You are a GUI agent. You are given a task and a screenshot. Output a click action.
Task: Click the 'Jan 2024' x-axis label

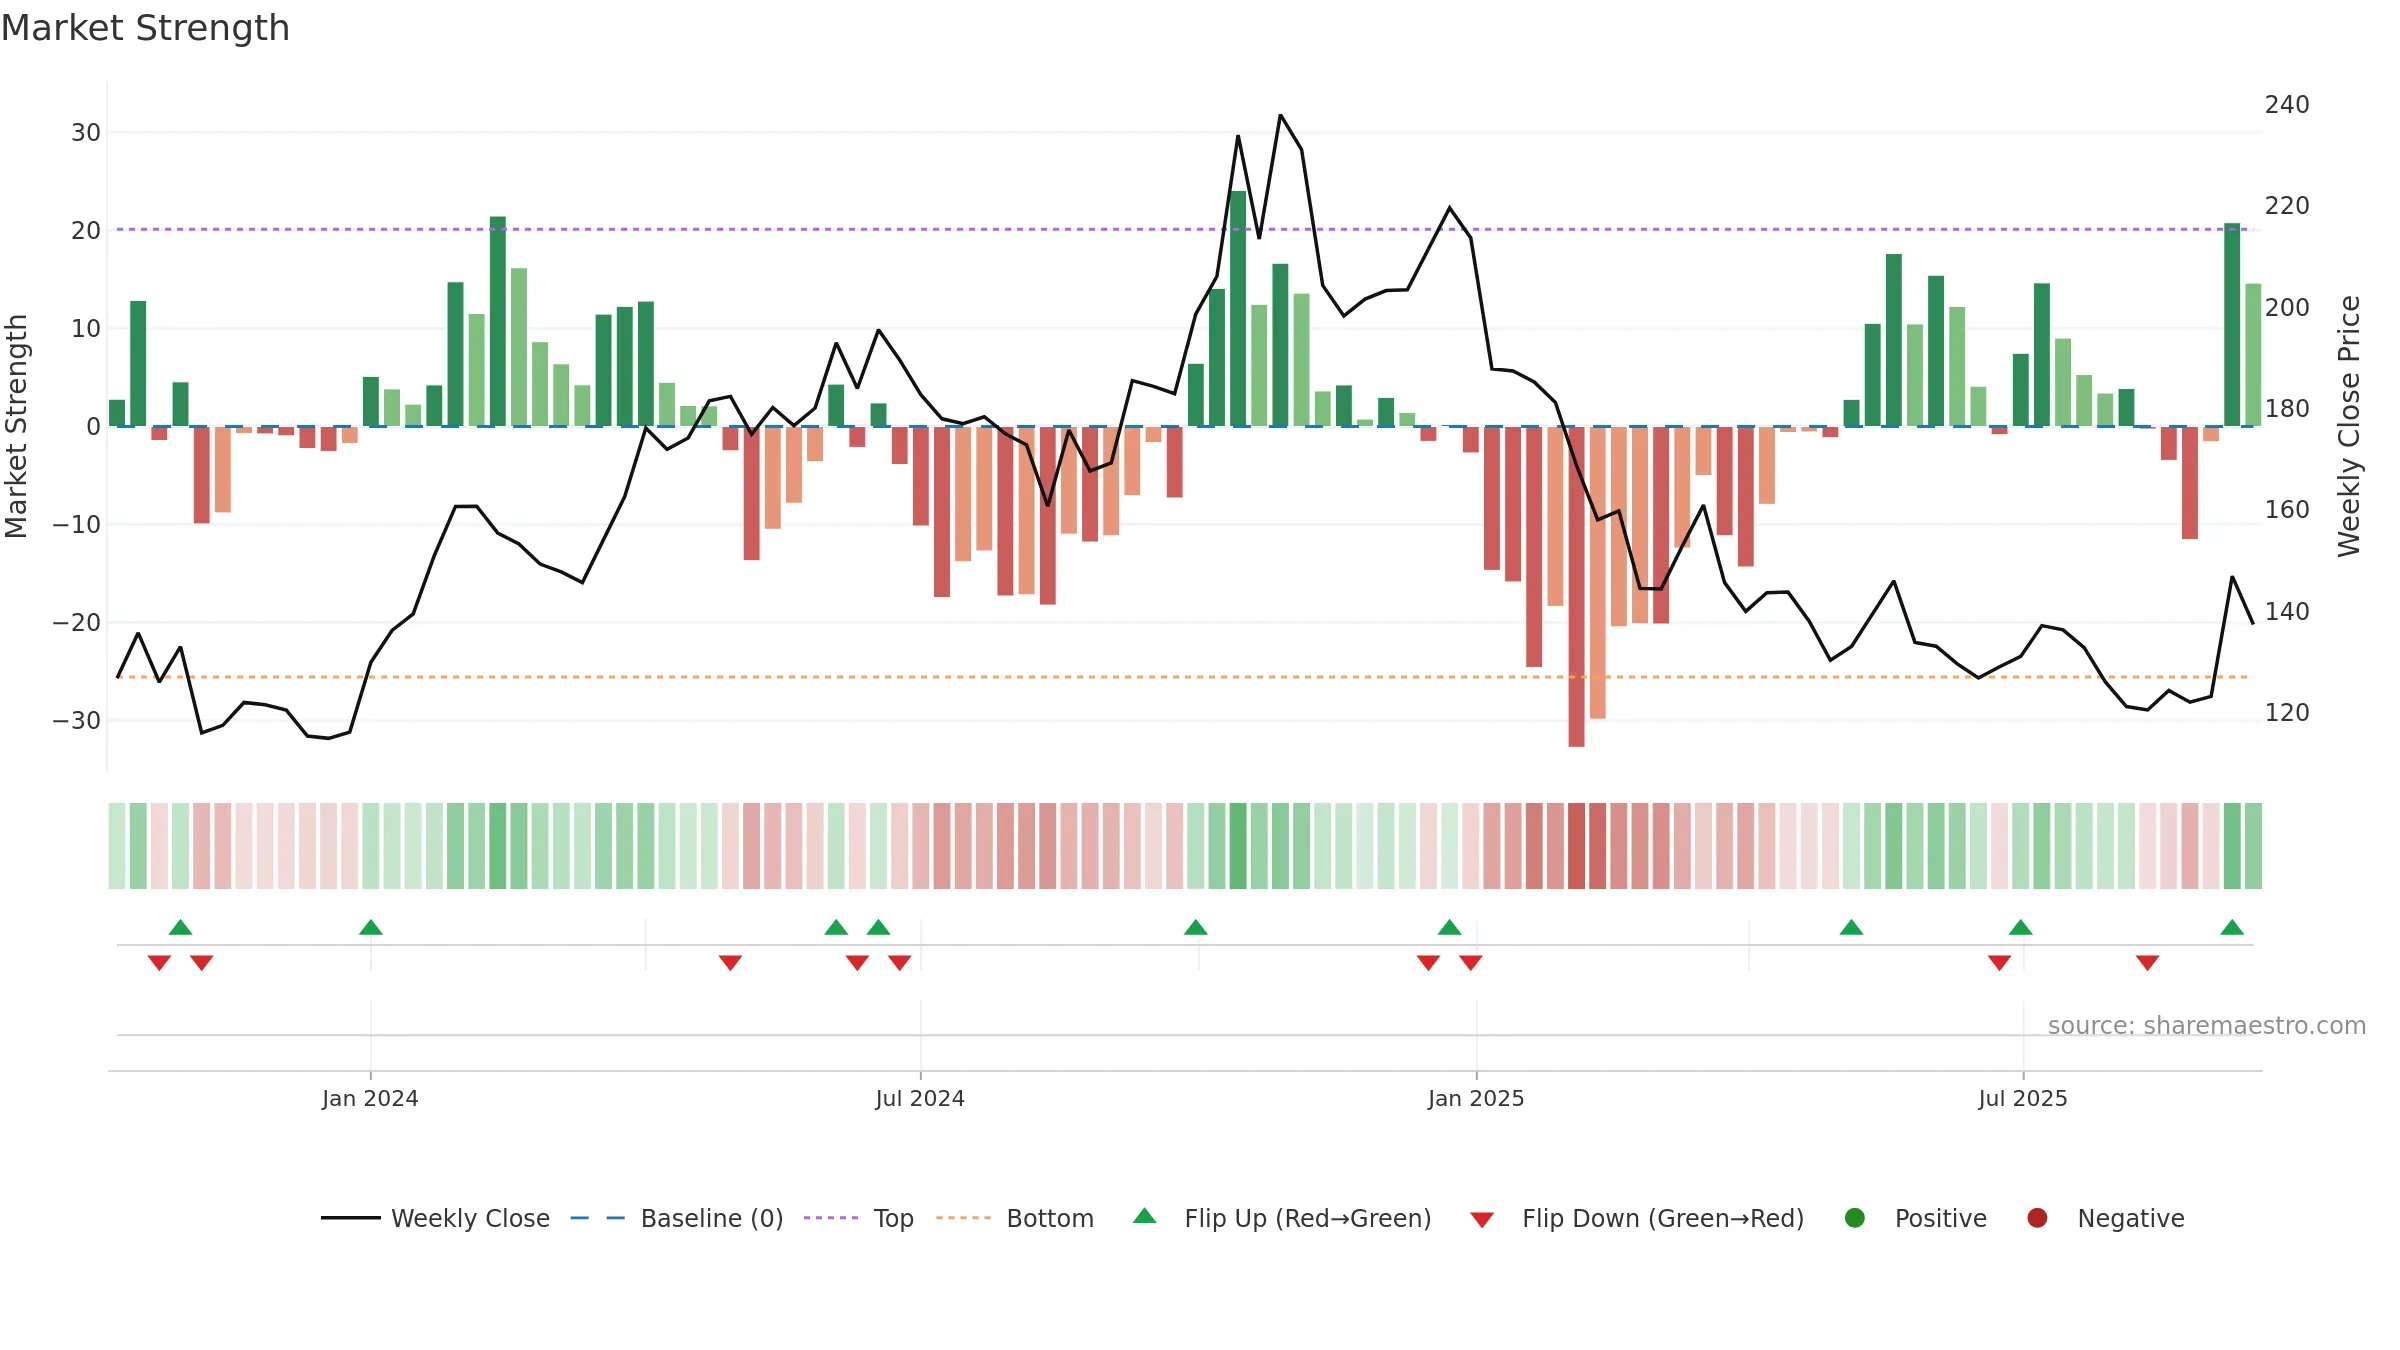coord(370,1098)
